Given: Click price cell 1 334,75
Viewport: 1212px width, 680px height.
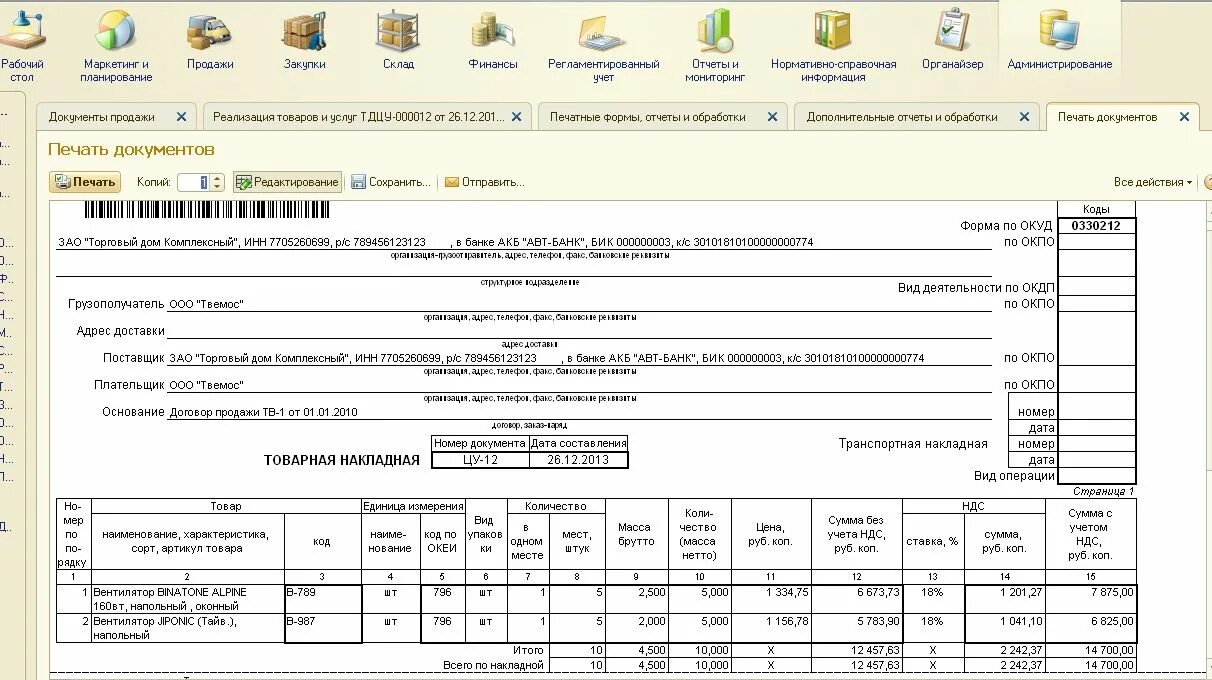Looking at the screenshot, I should point(770,599).
